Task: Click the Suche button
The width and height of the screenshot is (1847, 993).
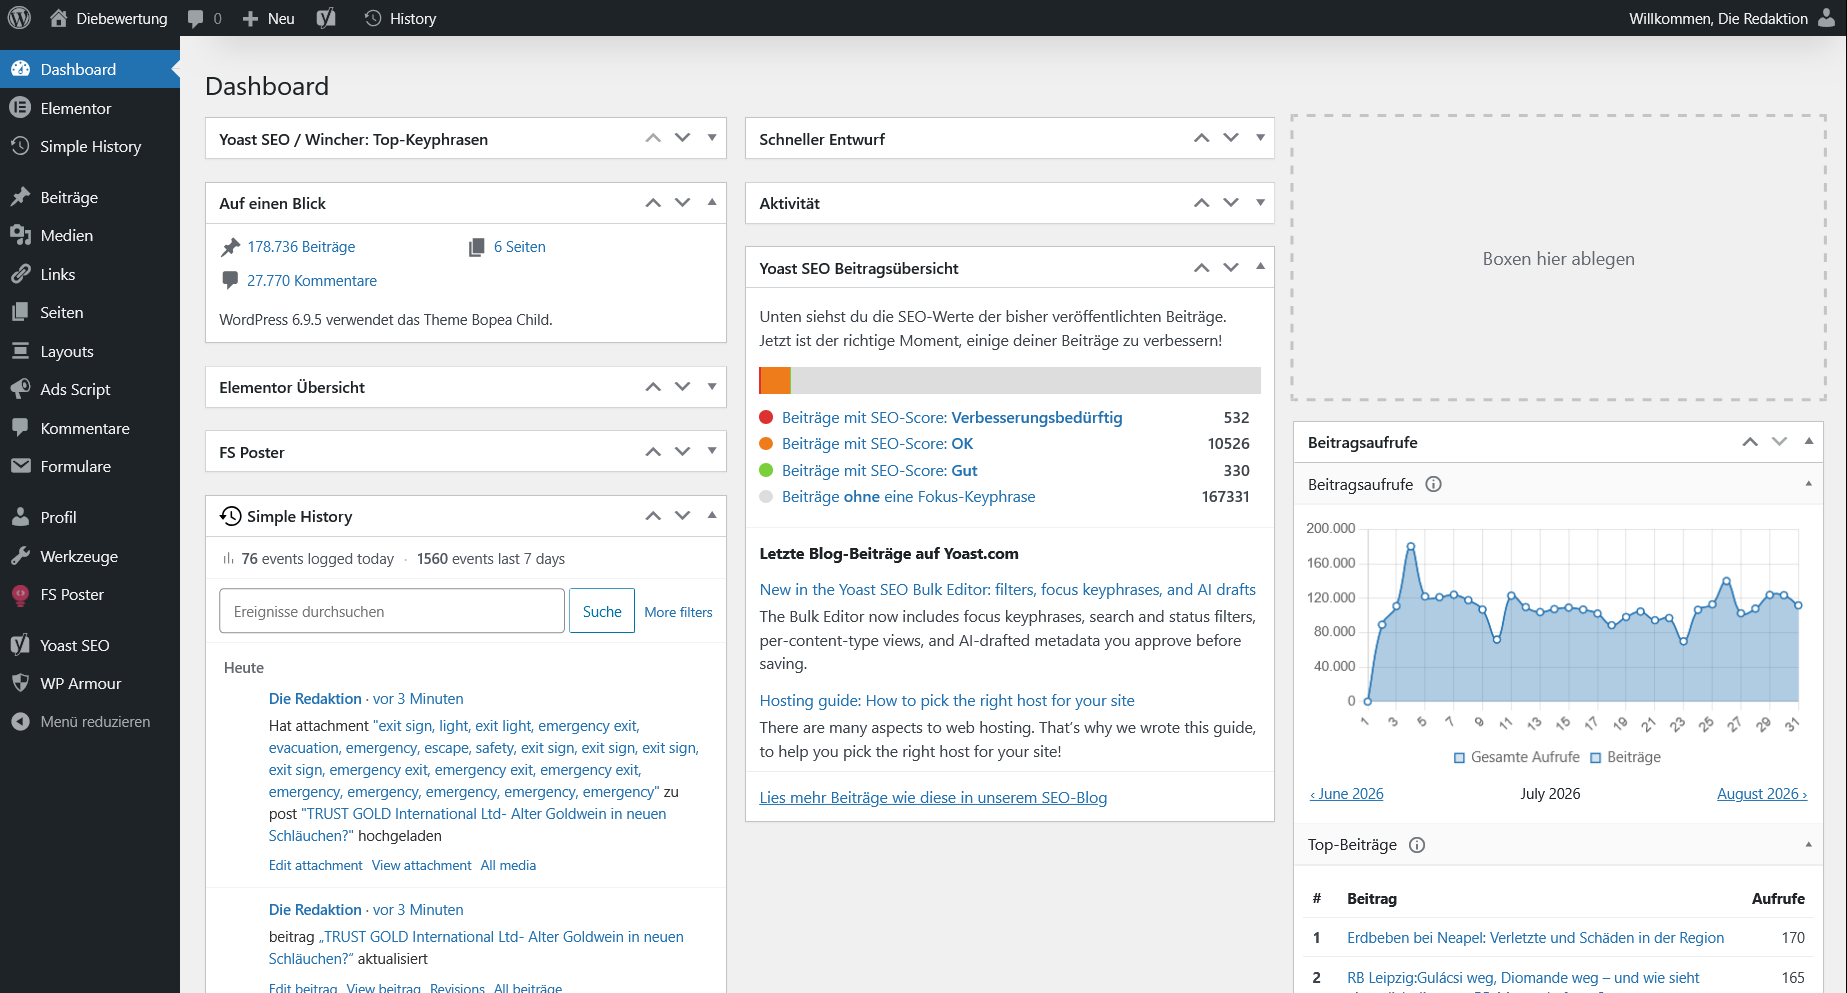Action: pyautogui.click(x=602, y=611)
